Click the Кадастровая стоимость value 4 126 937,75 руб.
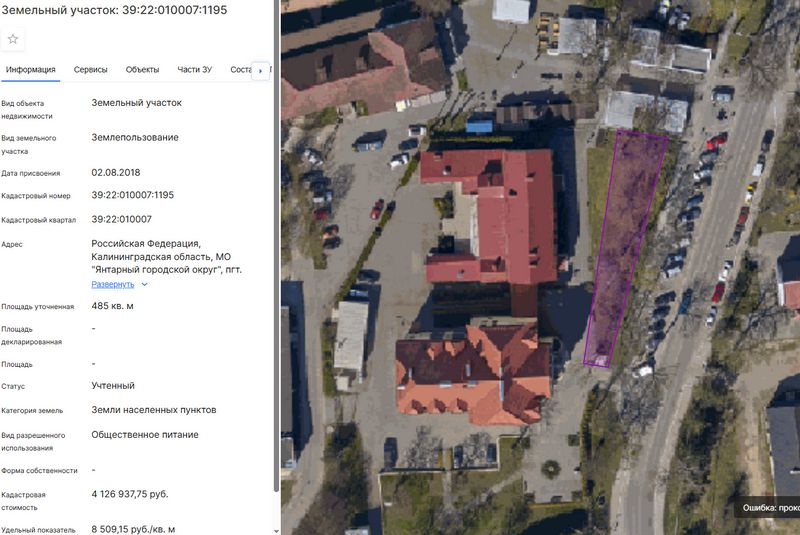Image resolution: width=800 pixels, height=535 pixels. tap(129, 493)
